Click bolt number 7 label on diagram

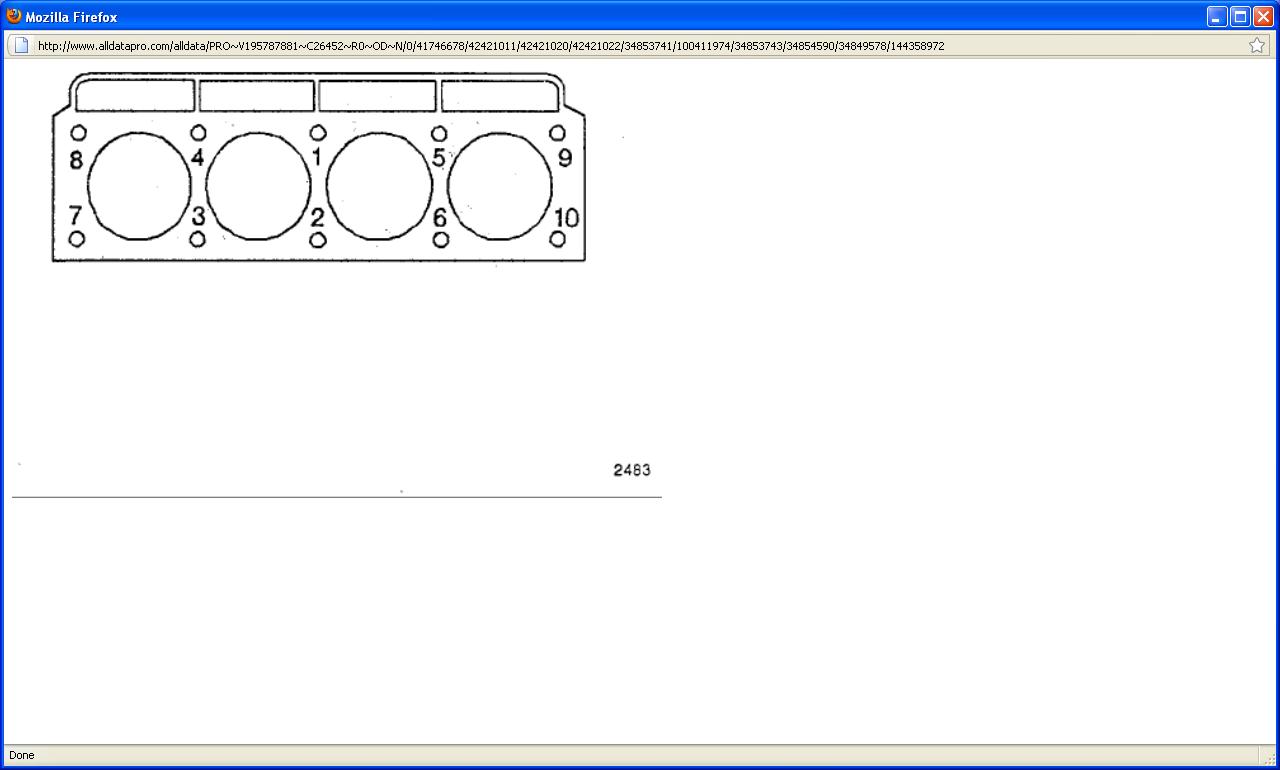75,215
